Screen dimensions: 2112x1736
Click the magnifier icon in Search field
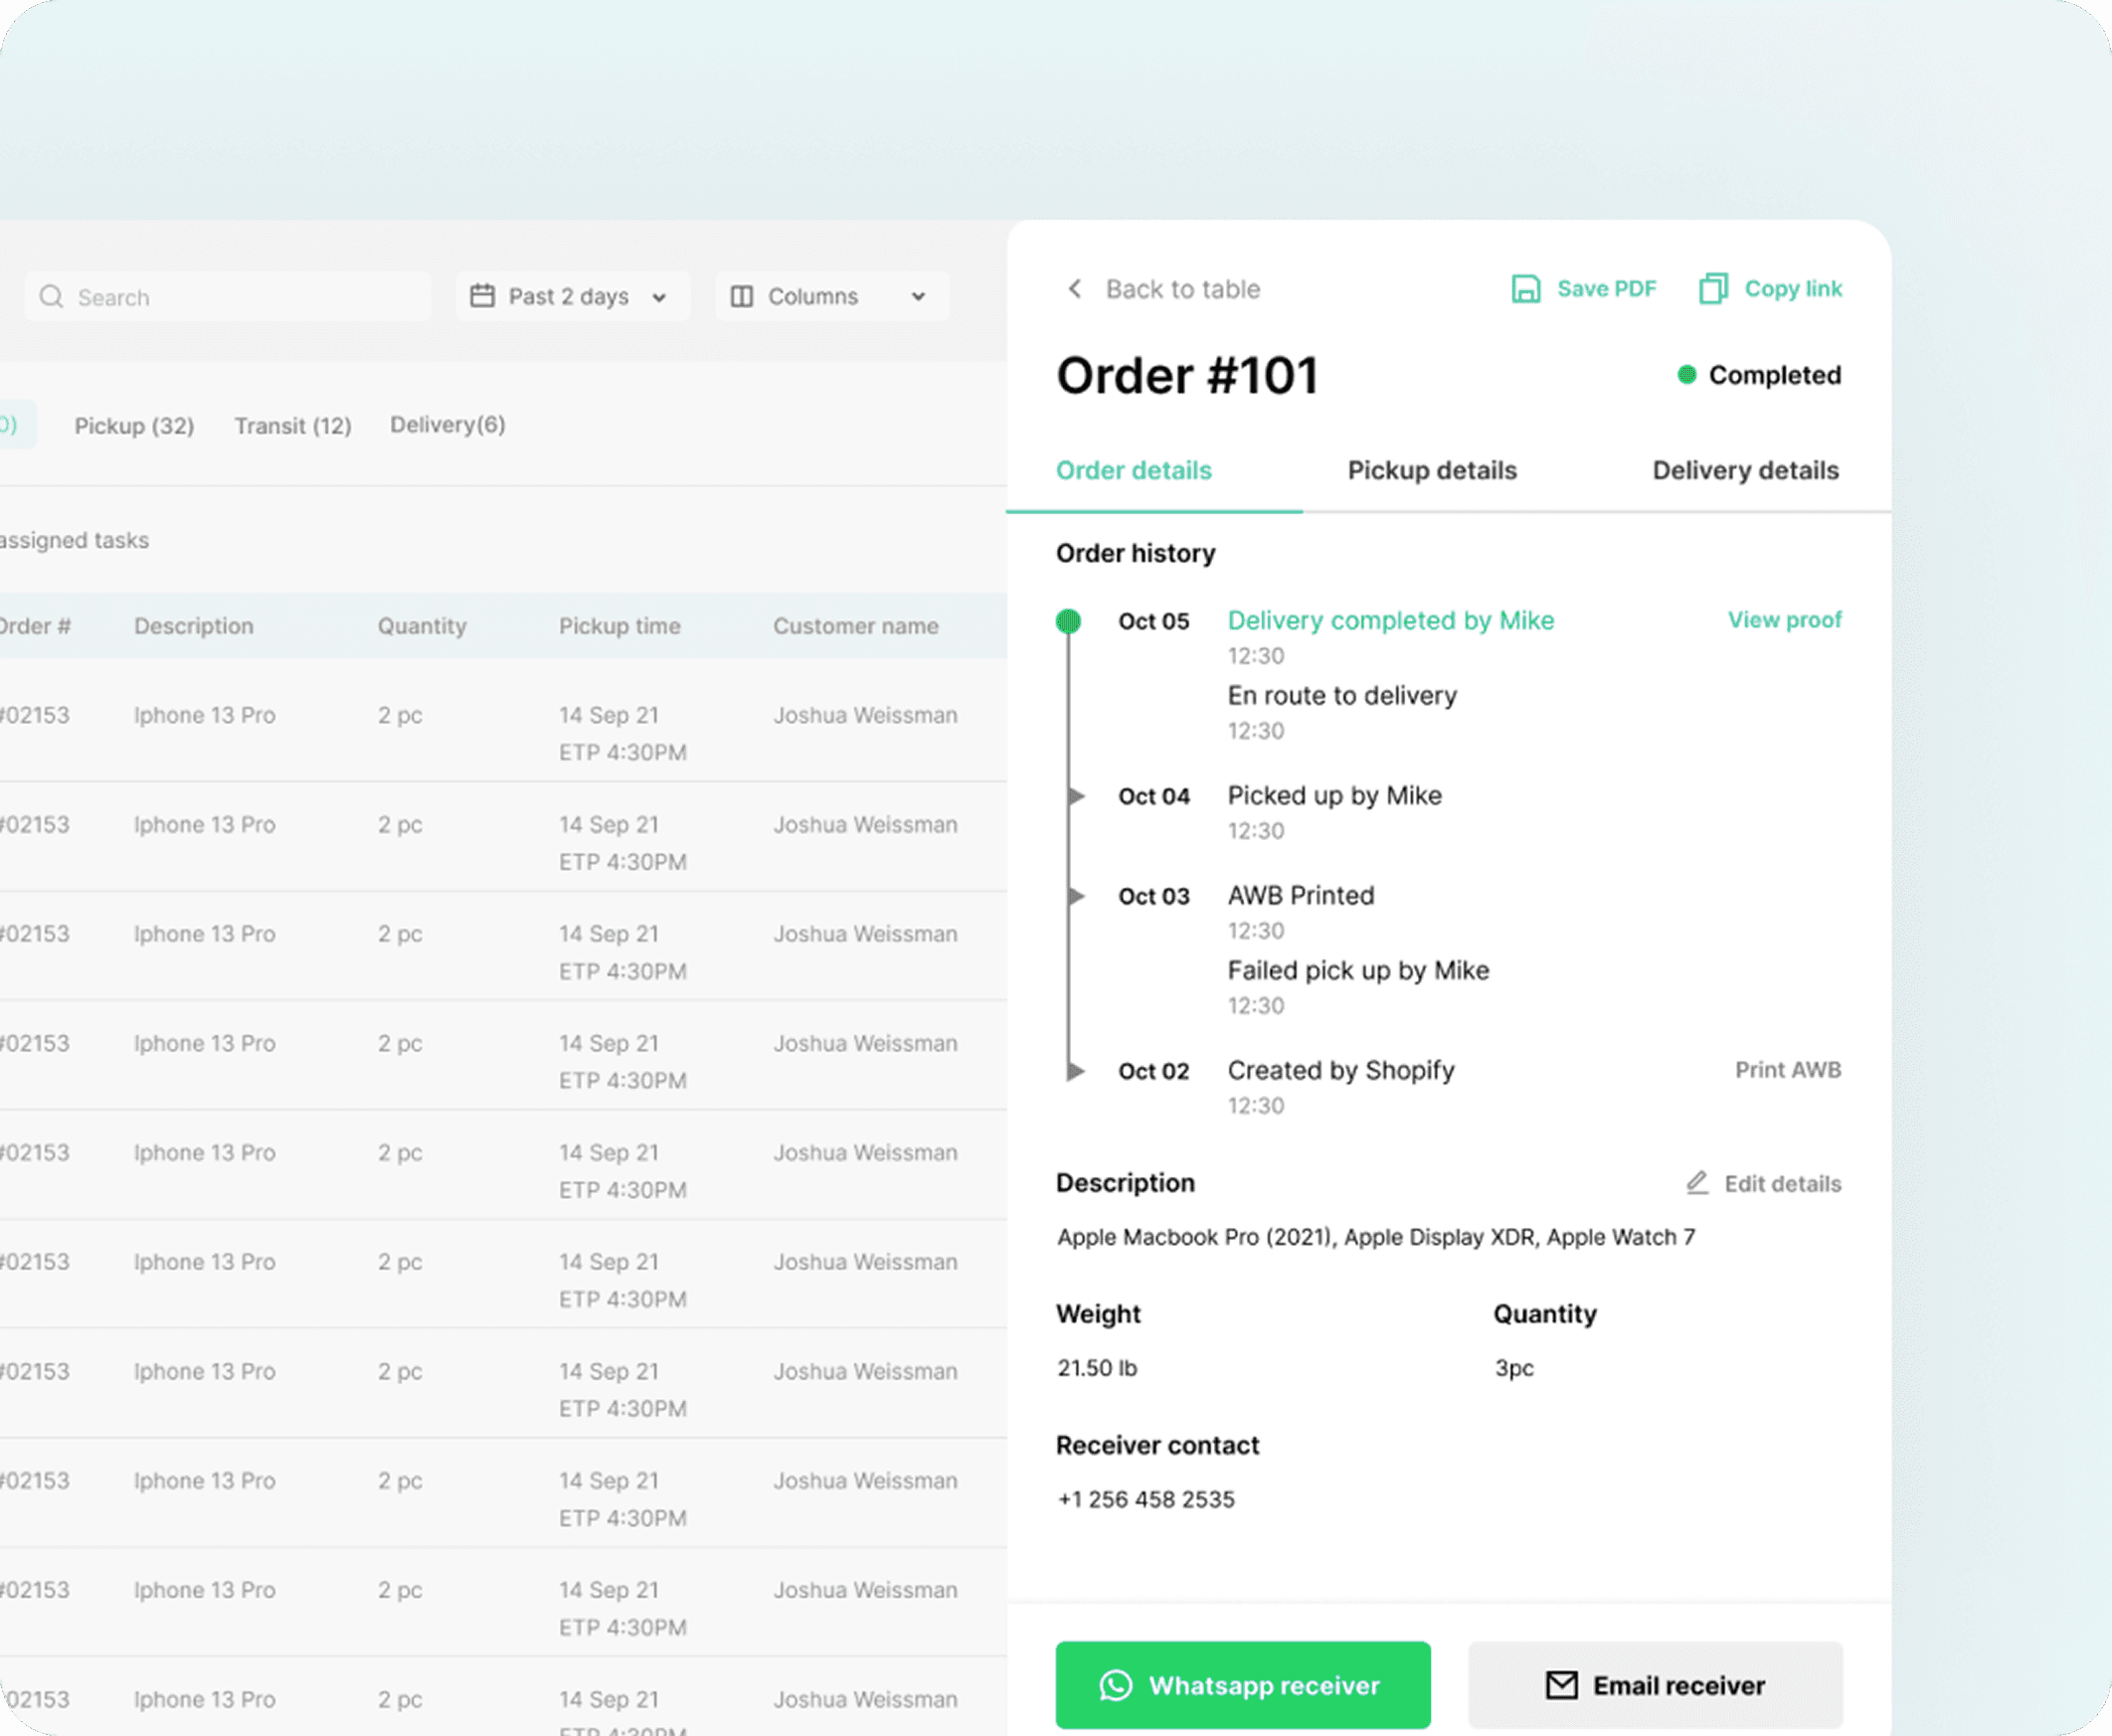click(51, 297)
